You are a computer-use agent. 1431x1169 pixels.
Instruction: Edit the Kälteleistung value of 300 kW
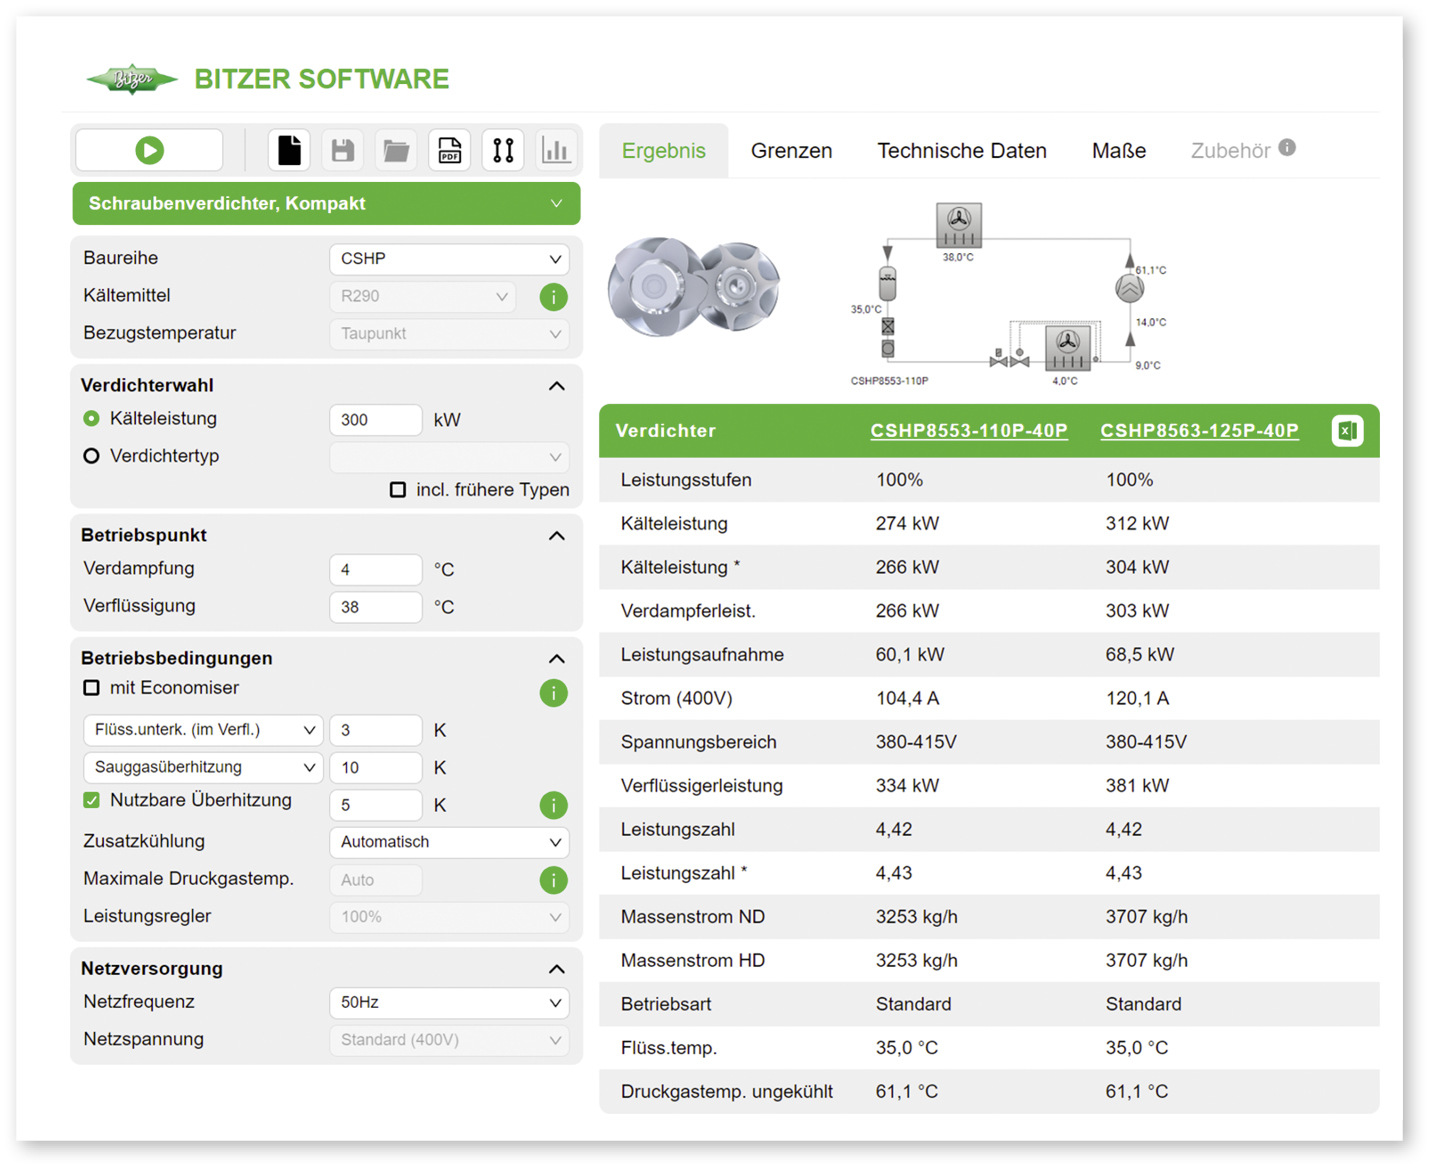[x=376, y=419]
